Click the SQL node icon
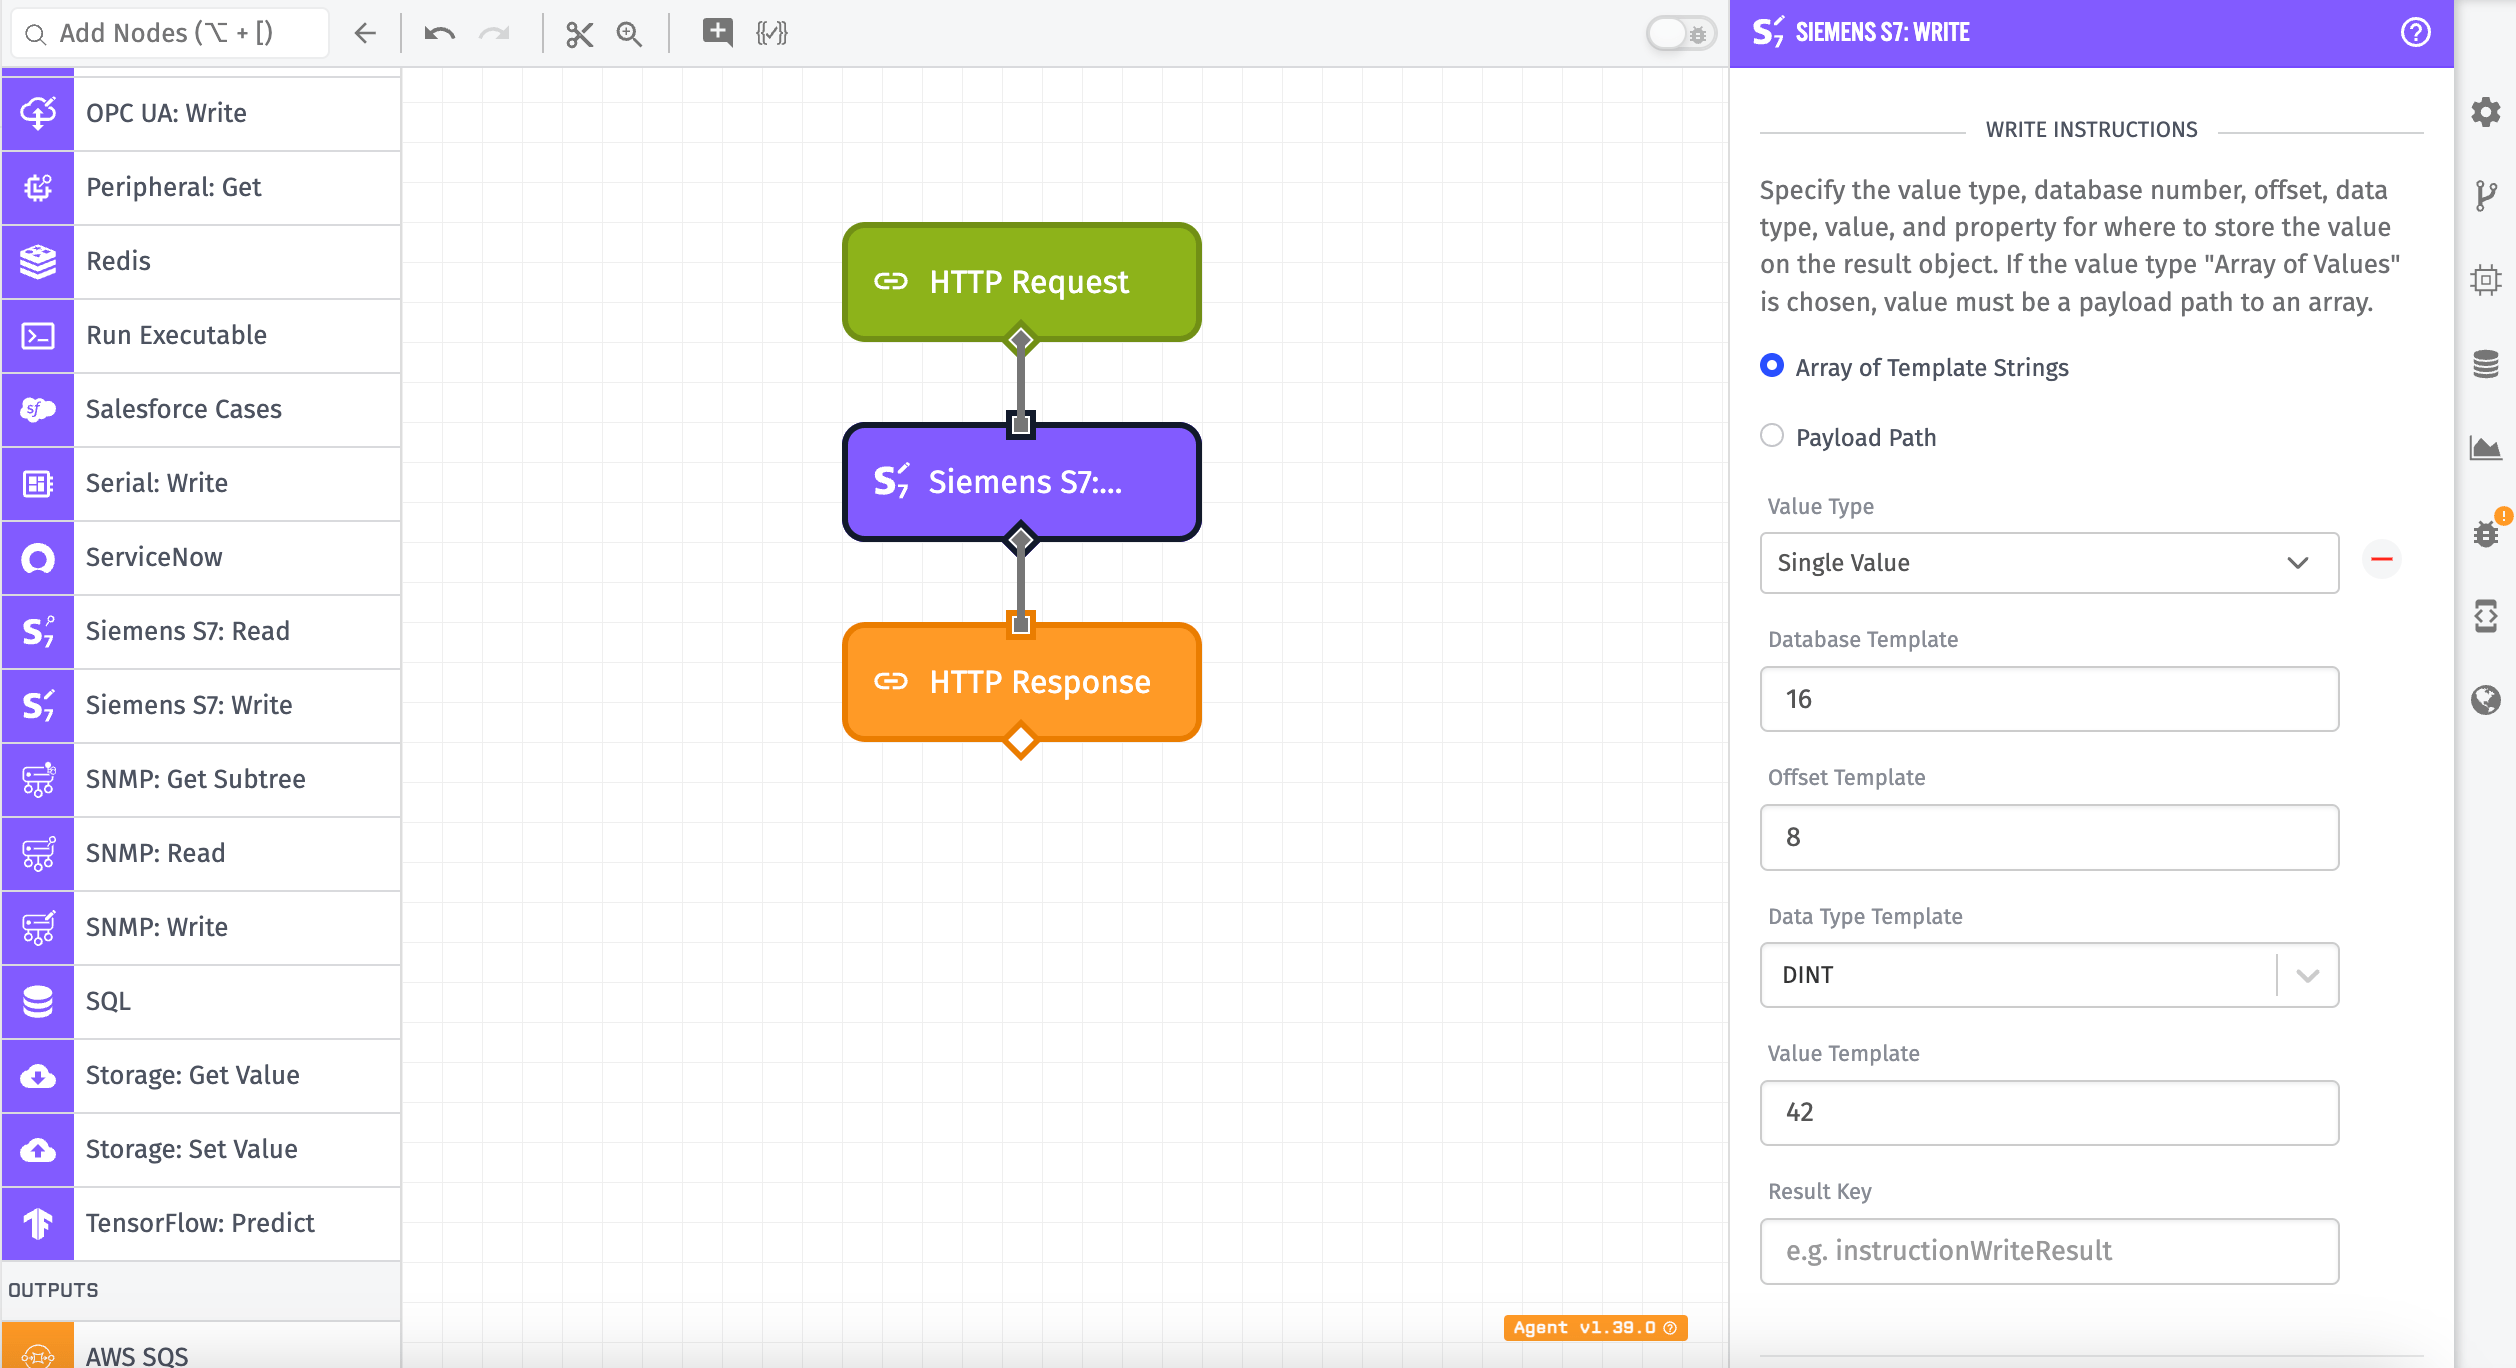Viewport: 2516px width, 1368px height. pyautogui.click(x=38, y=1001)
